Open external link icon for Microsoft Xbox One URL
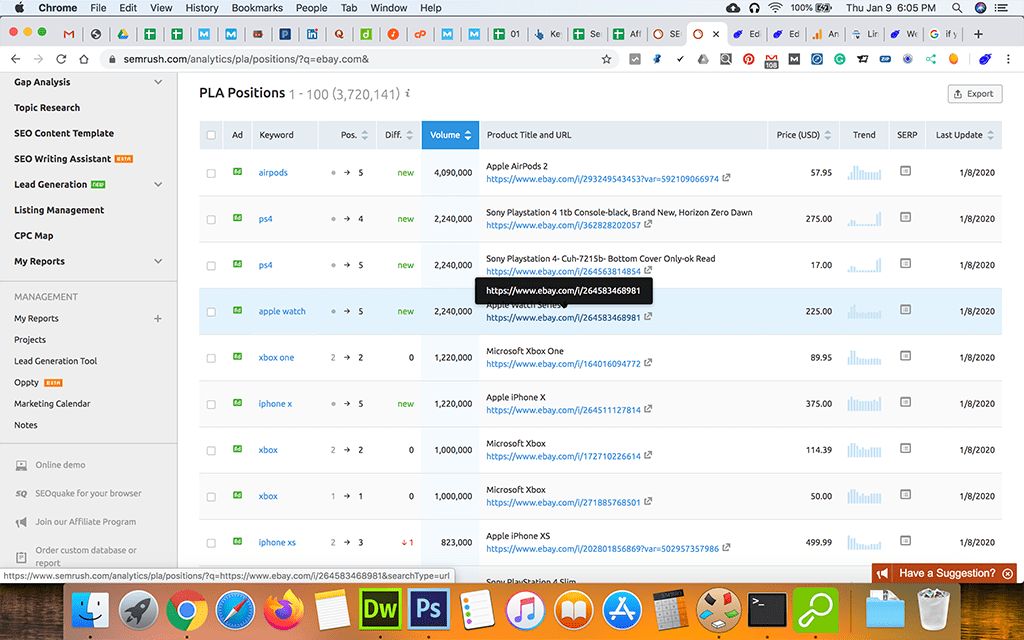This screenshot has height=640, width=1024. pyautogui.click(x=648, y=362)
